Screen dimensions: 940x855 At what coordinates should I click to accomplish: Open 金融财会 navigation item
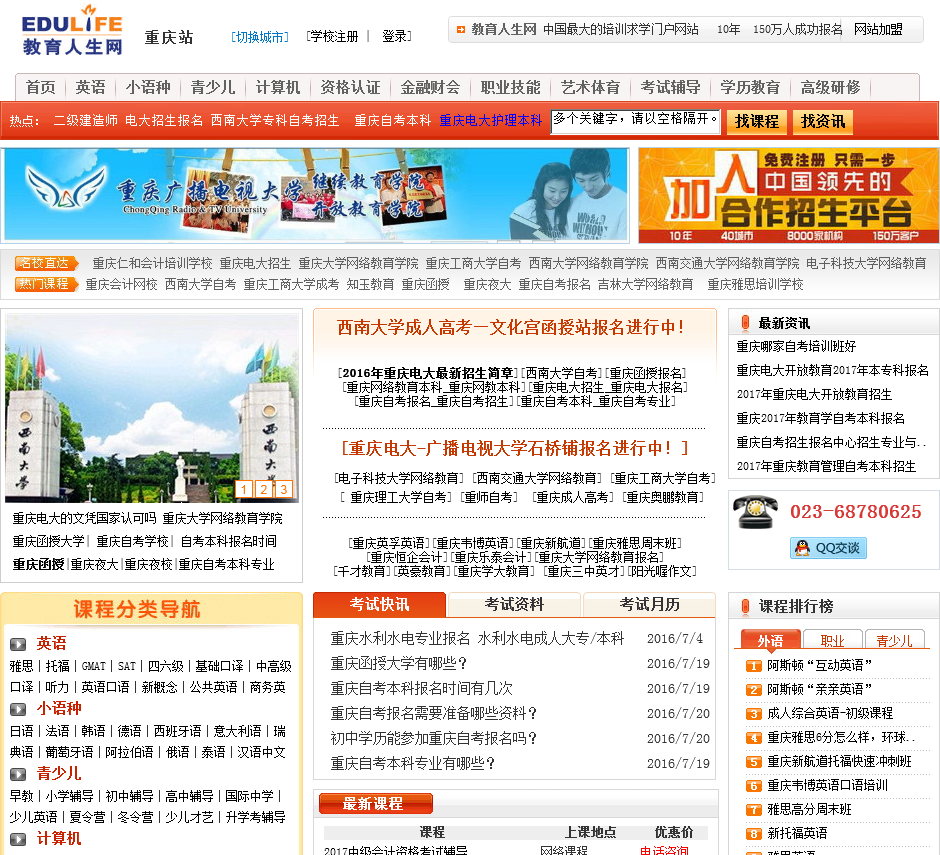430,88
